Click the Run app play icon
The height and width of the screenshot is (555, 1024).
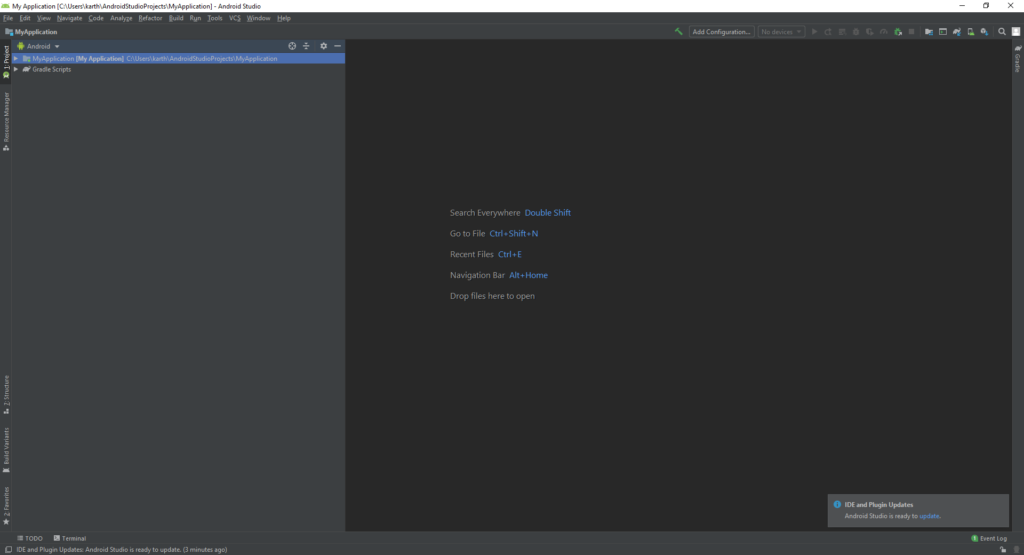(x=814, y=31)
